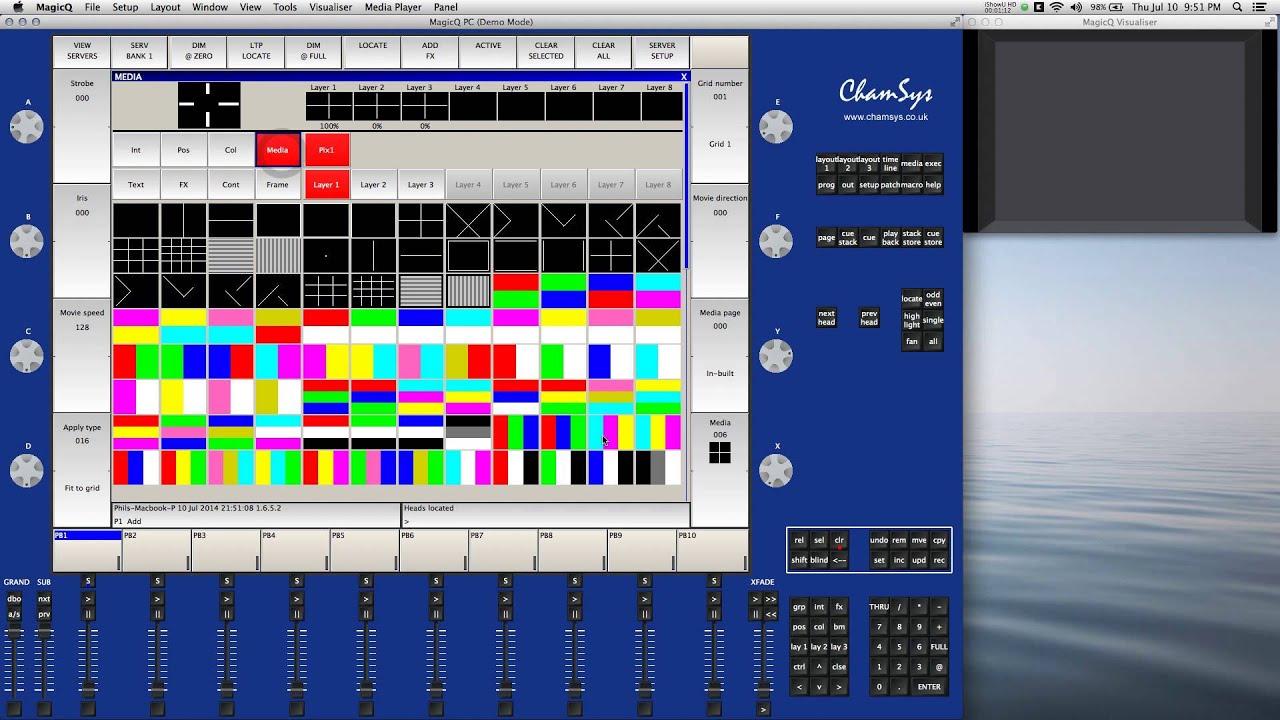Select the Pos attribute tab
This screenshot has height=720, width=1280.
183,150
